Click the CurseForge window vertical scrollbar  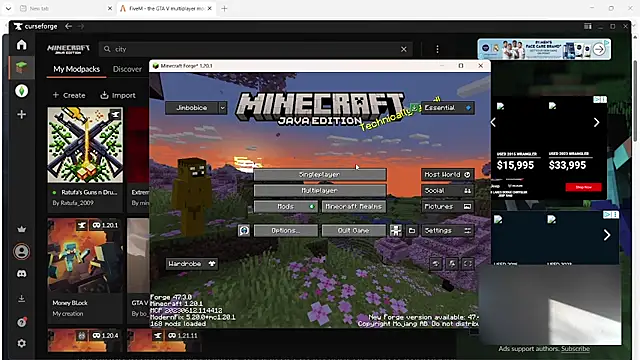[635, 101]
